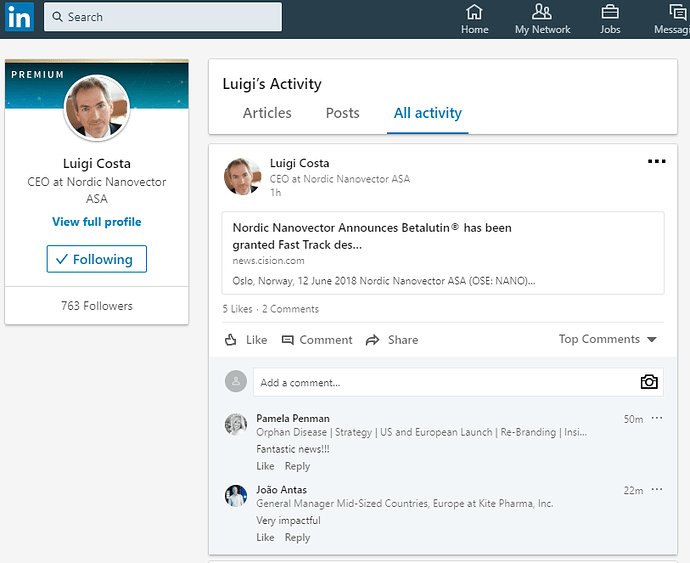The height and width of the screenshot is (563, 690).
Task: Expand the Top Comments dropdown
Action: [x=608, y=339]
